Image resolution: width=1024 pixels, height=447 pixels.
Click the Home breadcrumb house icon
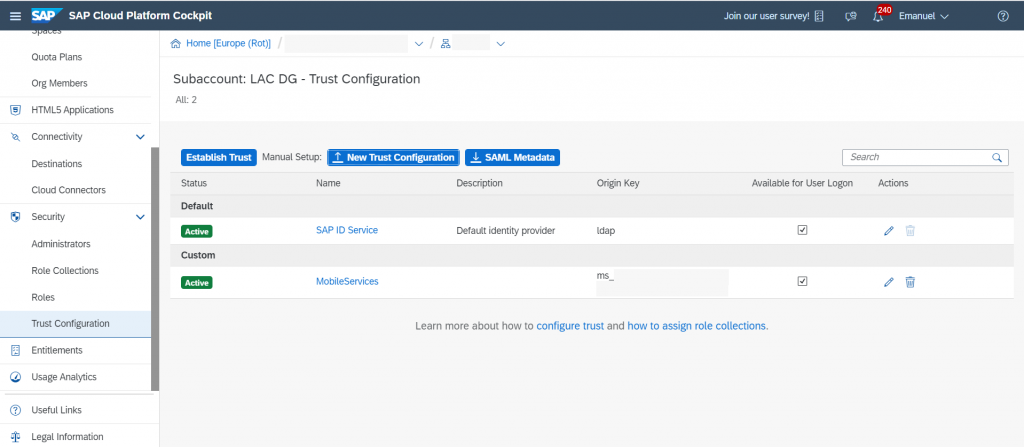[x=175, y=44]
